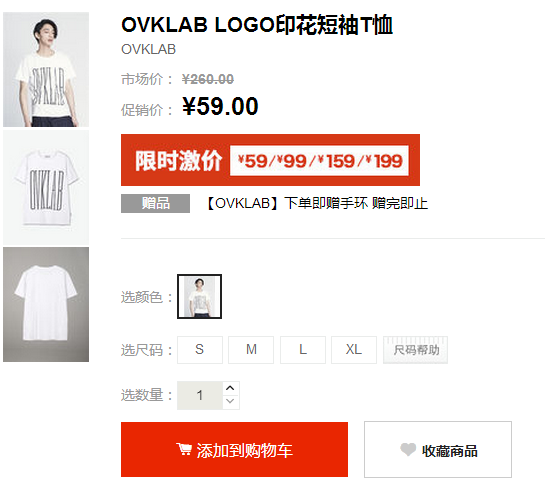View the front flat-lay T-shirt thumbnail
545x488 pixels.
pyautogui.click(x=46, y=188)
